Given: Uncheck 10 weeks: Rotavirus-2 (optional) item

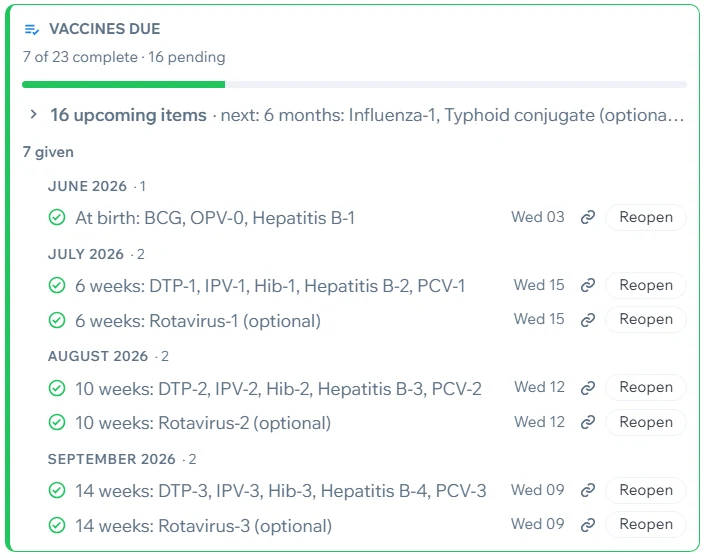Looking at the screenshot, I should [x=57, y=423].
